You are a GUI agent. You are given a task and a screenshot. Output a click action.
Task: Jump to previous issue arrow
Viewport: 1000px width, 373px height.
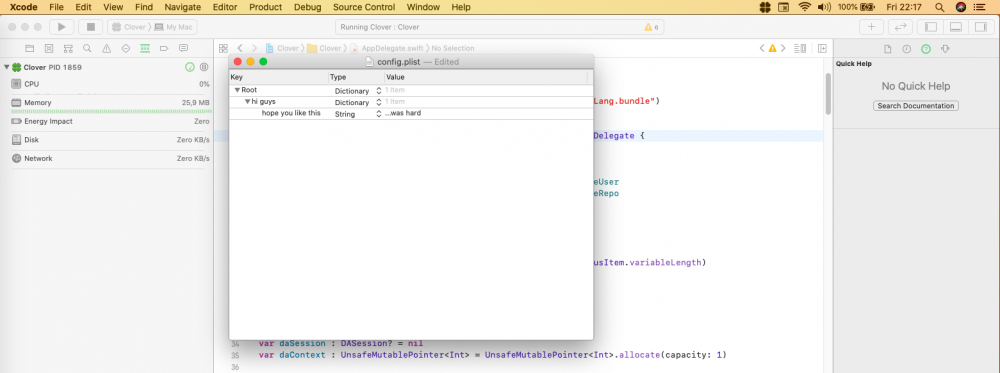click(x=761, y=48)
